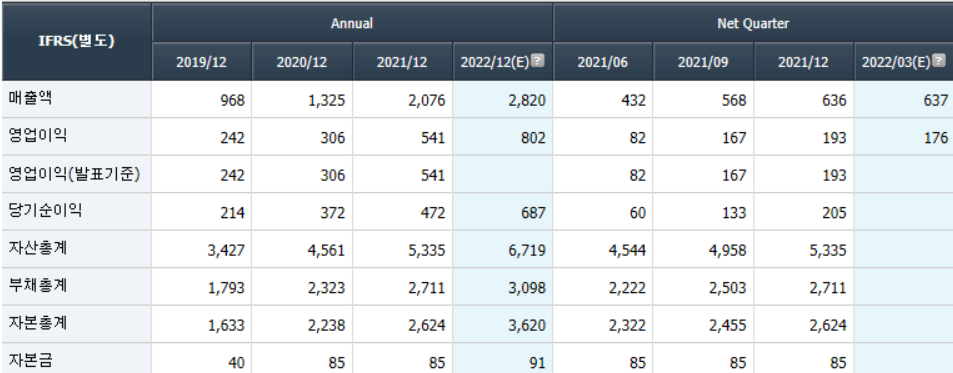953x373 pixels.
Task: Click 영업이익 quarterly estimate 176
Action: pyautogui.click(x=935, y=138)
